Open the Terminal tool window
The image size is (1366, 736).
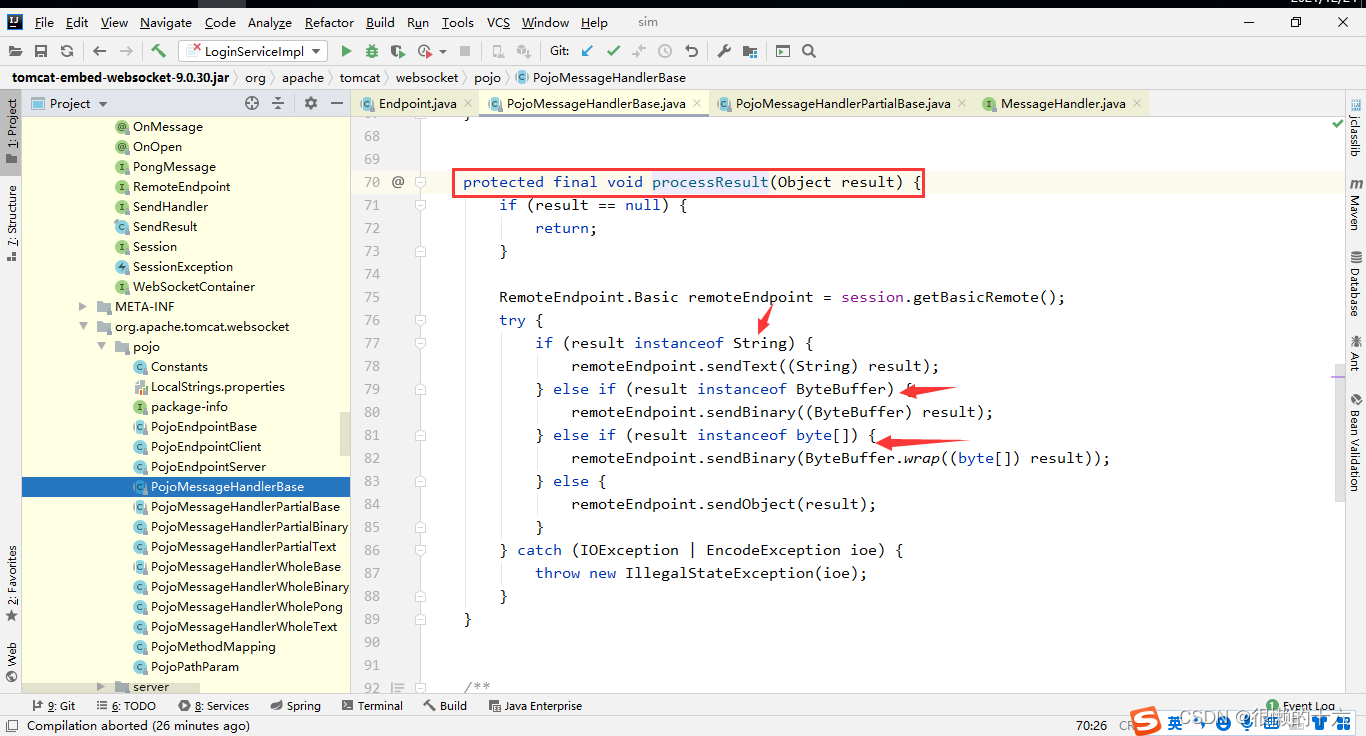(371, 706)
